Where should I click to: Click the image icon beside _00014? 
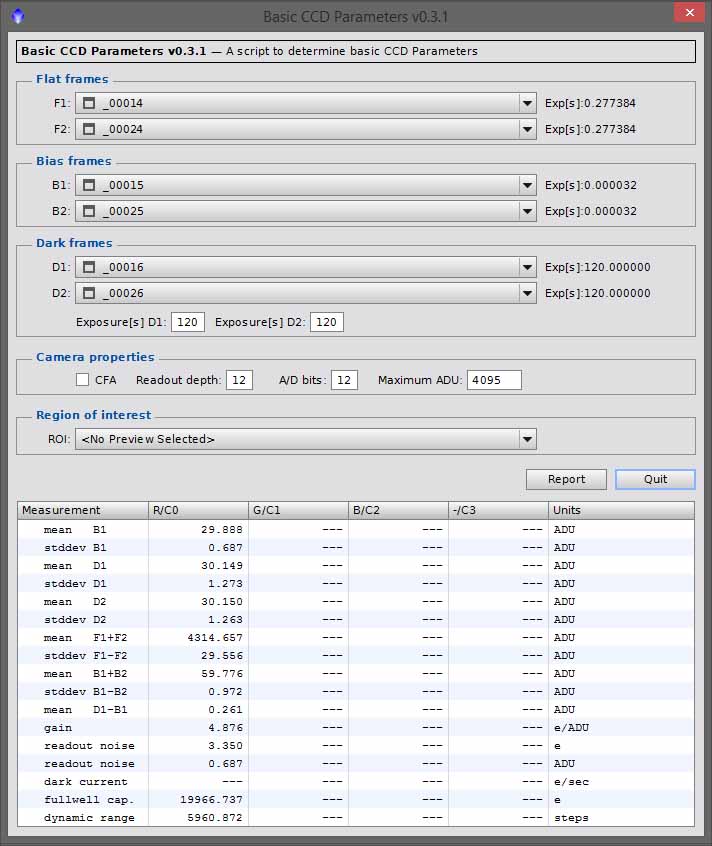coord(89,103)
